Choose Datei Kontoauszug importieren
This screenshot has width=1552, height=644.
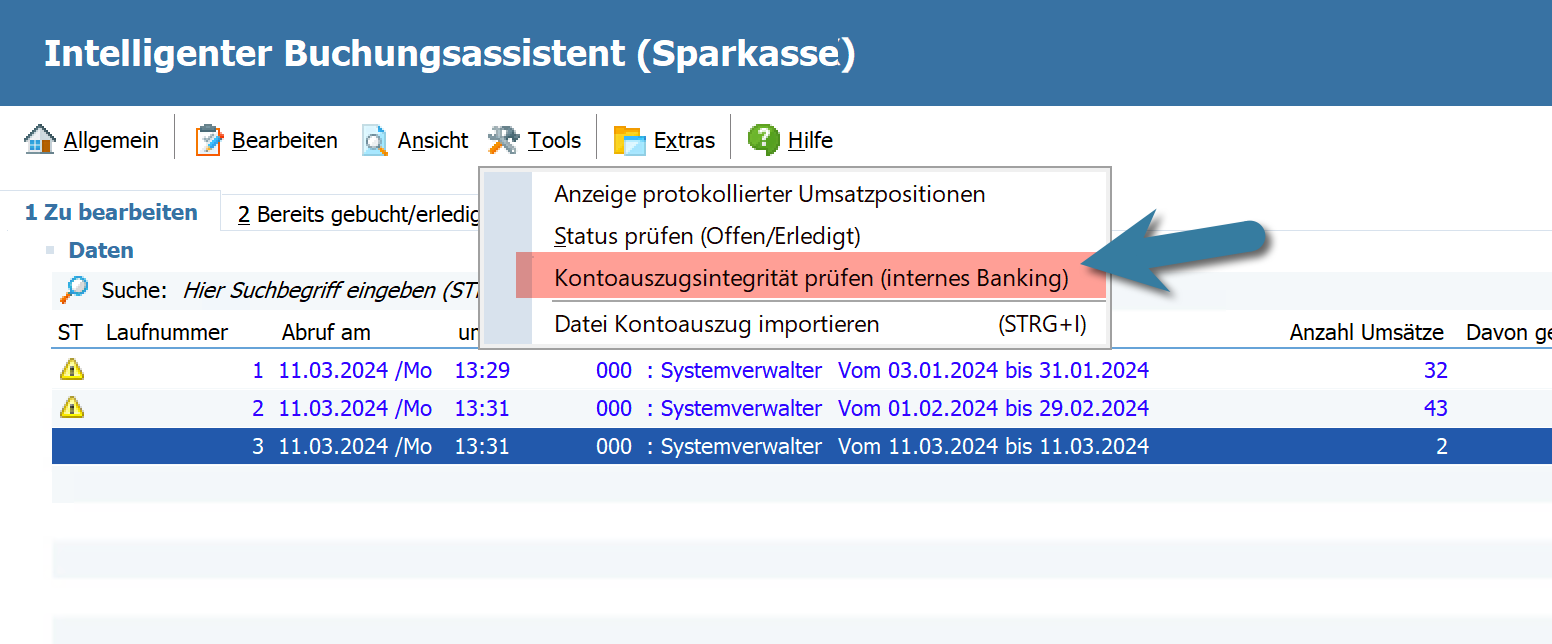(716, 324)
